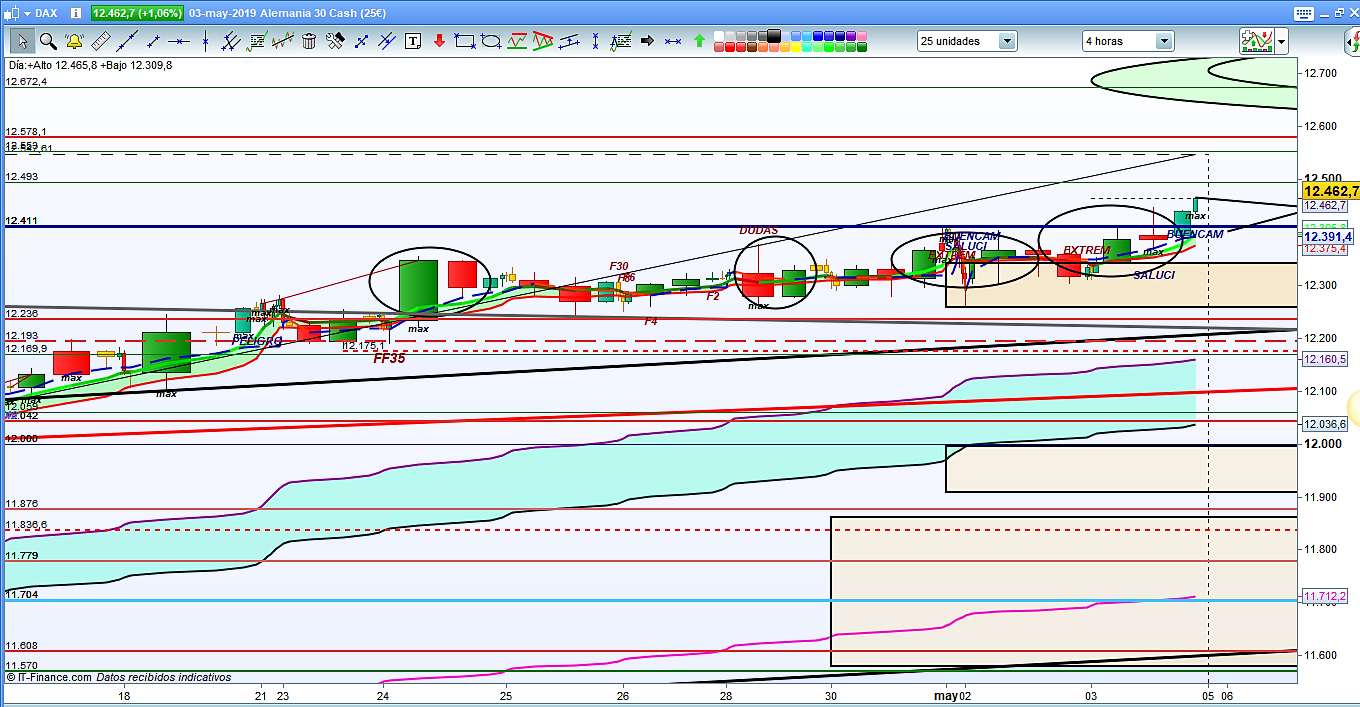Click the info button beside DAX
Viewport: 1360px width, 707px height.
pos(75,13)
